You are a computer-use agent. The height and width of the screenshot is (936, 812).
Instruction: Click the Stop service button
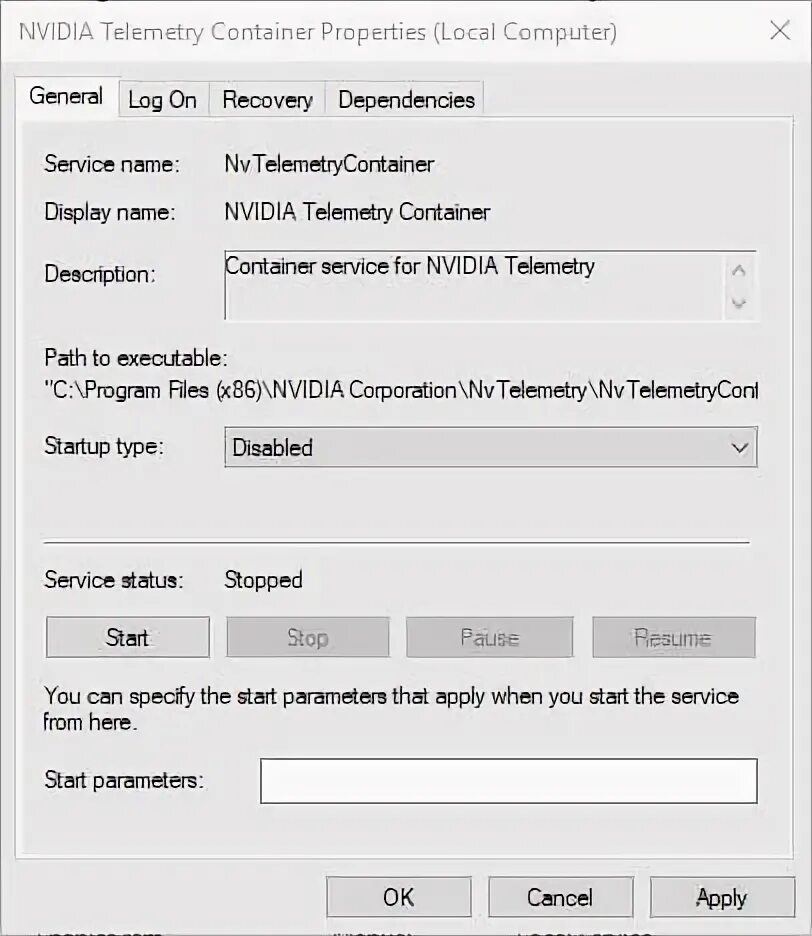click(307, 638)
